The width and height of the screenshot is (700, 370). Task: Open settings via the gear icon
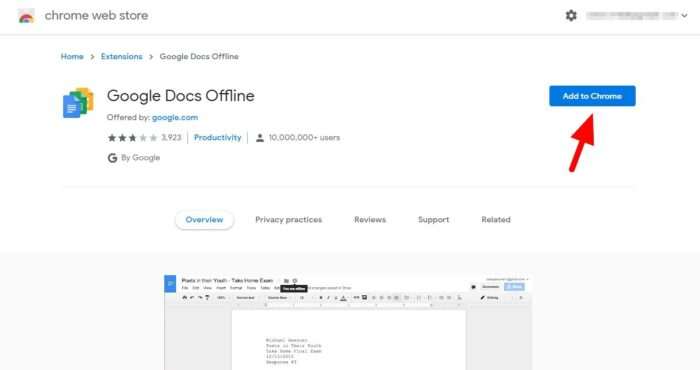(571, 16)
